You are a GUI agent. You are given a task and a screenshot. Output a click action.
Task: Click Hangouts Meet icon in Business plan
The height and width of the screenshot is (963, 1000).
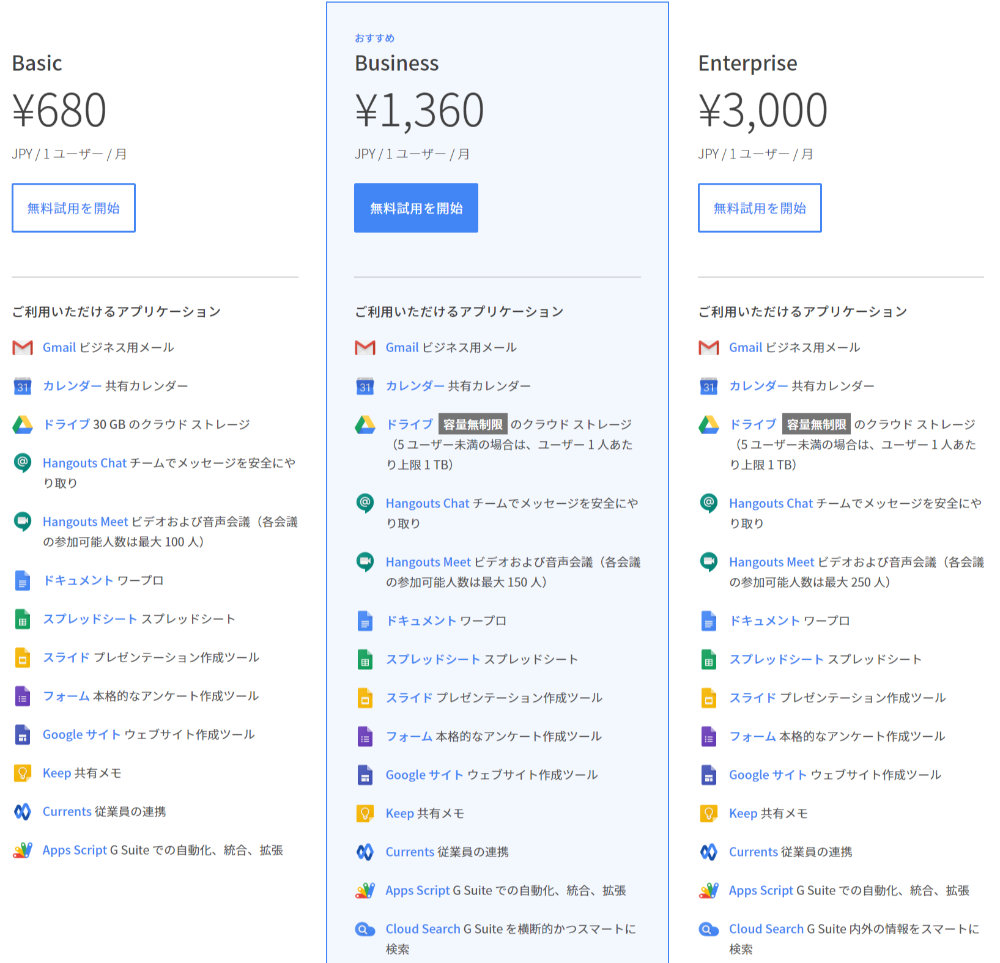point(365,562)
